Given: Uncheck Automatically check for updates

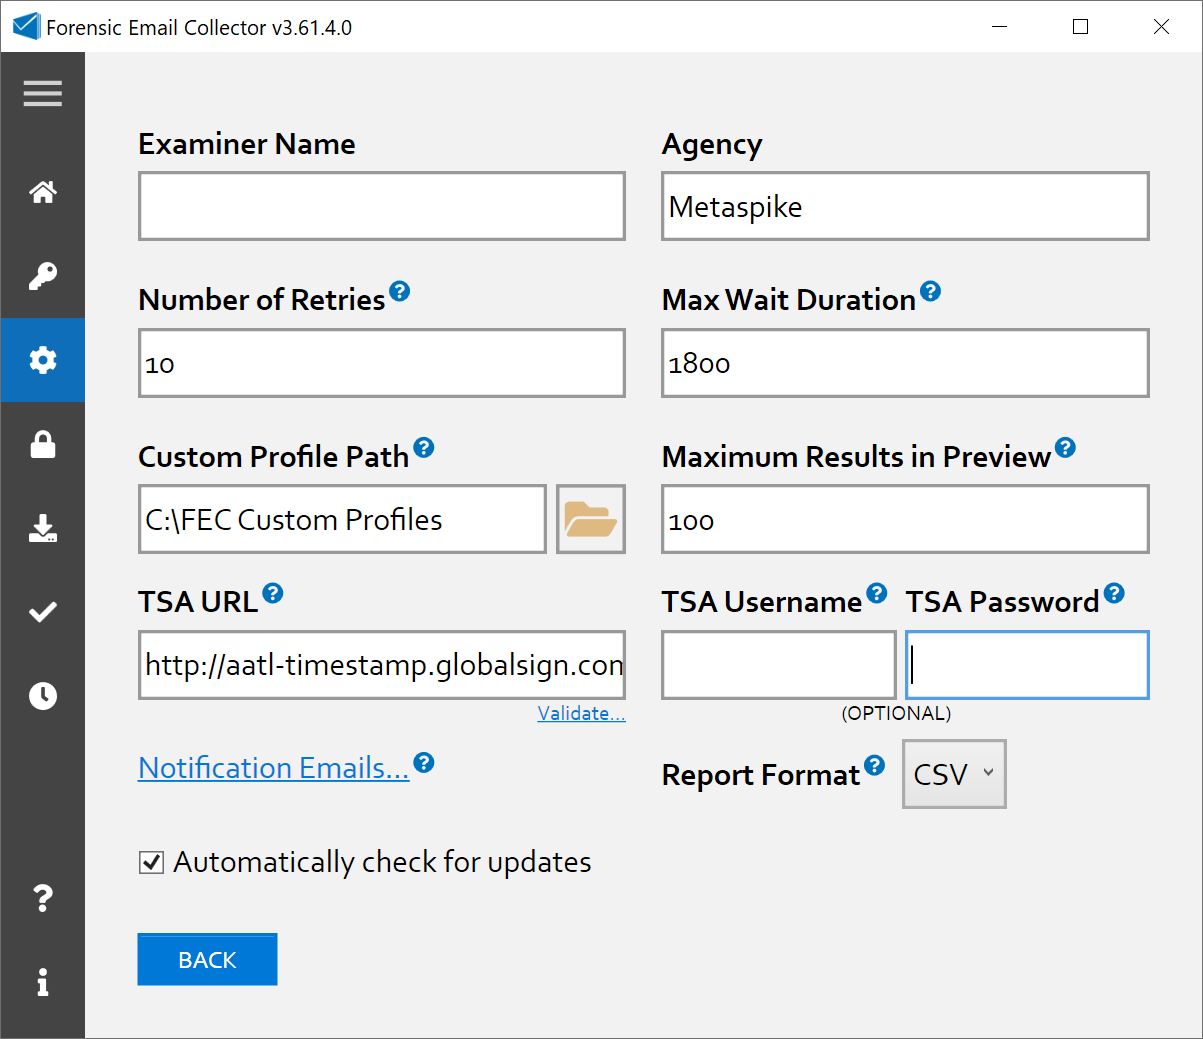Looking at the screenshot, I should 151,862.
